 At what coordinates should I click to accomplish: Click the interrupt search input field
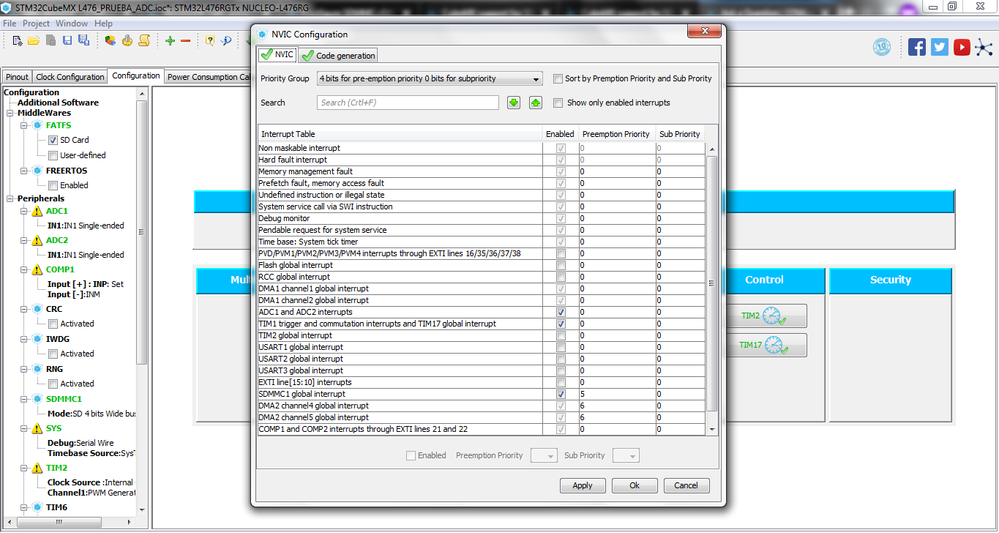[408, 103]
